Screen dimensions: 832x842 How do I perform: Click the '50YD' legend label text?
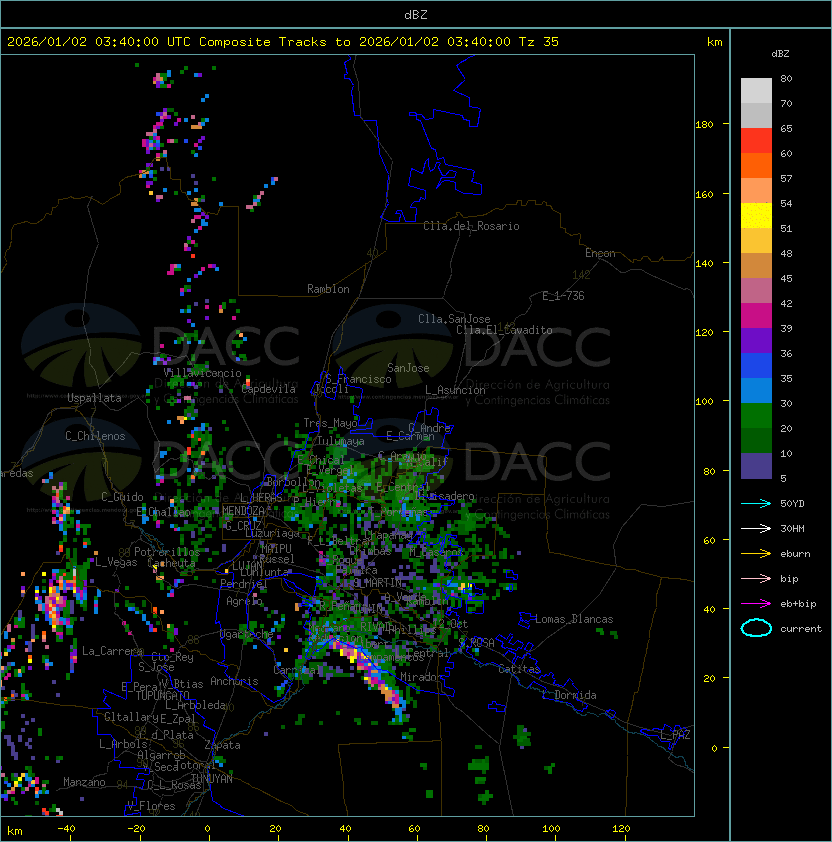coord(792,503)
